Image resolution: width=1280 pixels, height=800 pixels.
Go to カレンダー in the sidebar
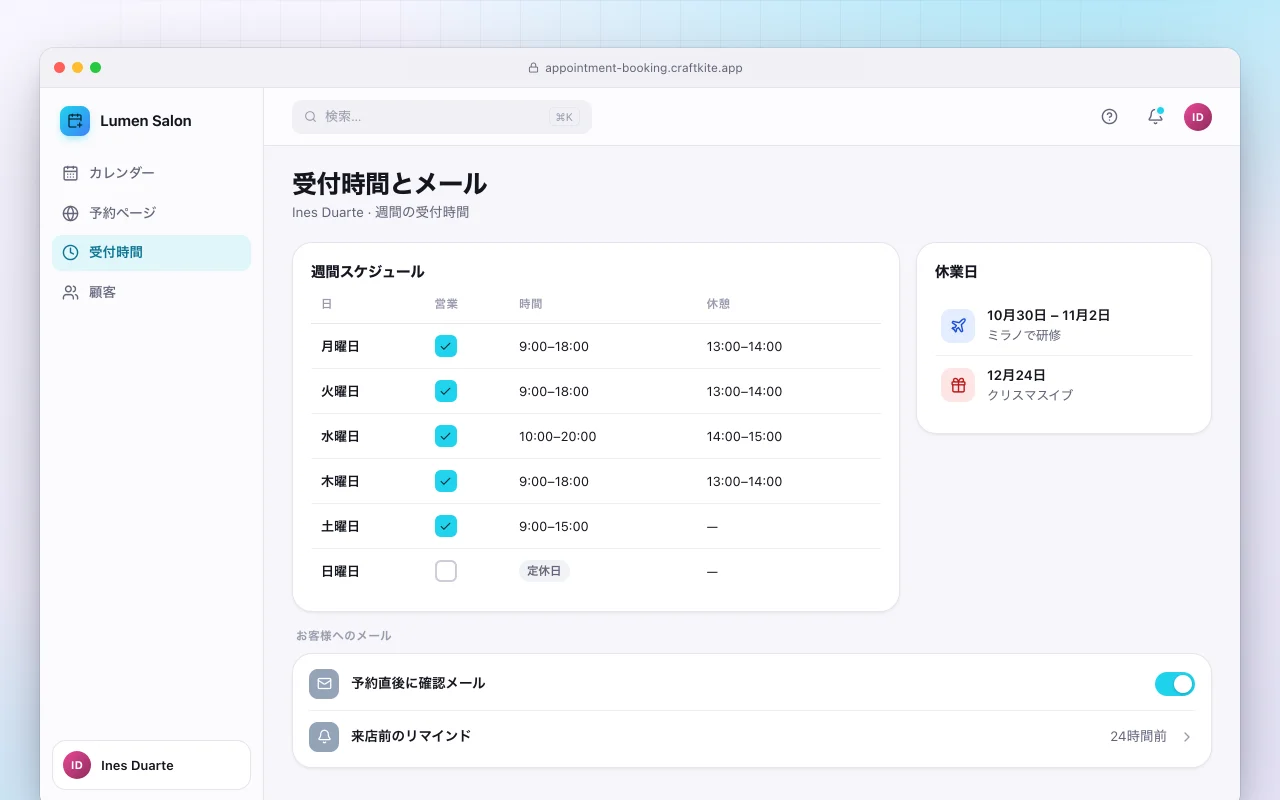click(x=151, y=173)
